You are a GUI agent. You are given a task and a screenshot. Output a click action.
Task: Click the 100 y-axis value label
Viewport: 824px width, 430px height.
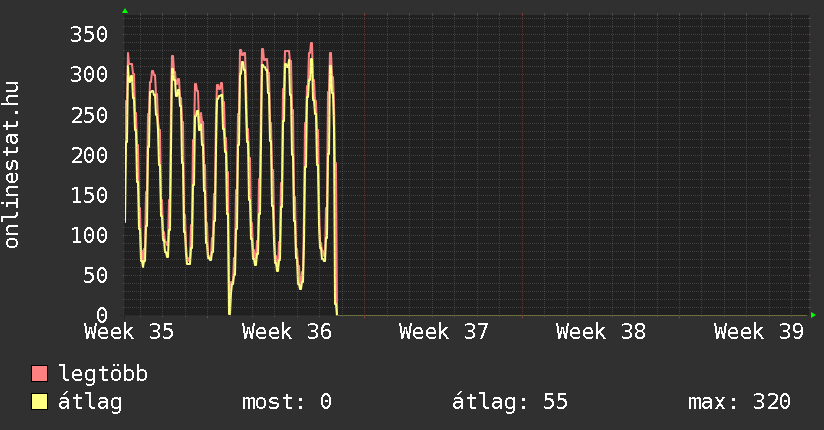pyautogui.click(x=89, y=235)
